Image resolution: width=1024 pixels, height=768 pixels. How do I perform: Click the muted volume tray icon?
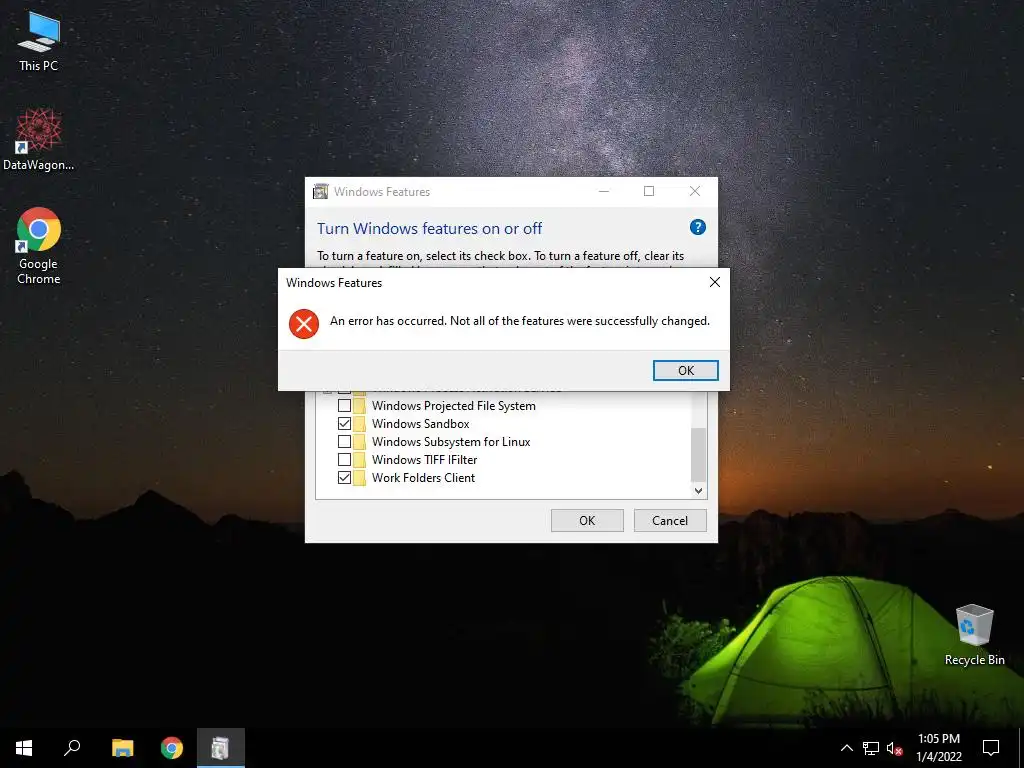895,748
